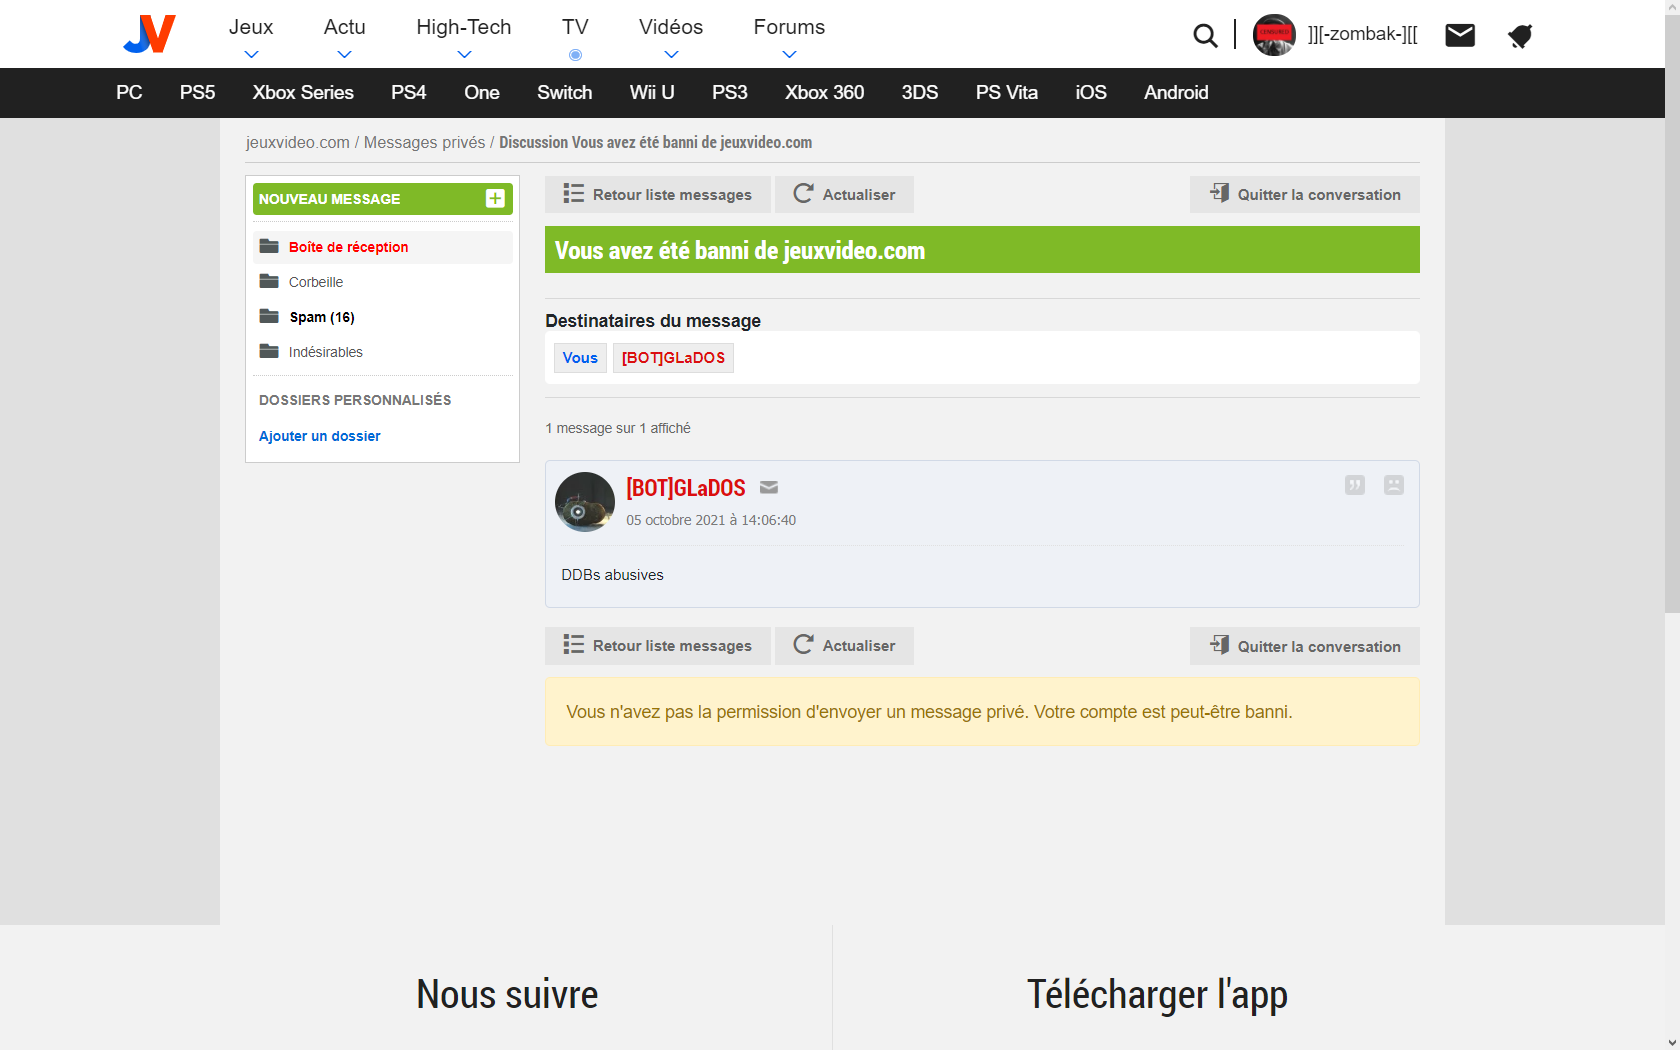The height and width of the screenshot is (1050, 1680).
Task: Click Ajouter un dossier link
Action: pyautogui.click(x=320, y=436)
